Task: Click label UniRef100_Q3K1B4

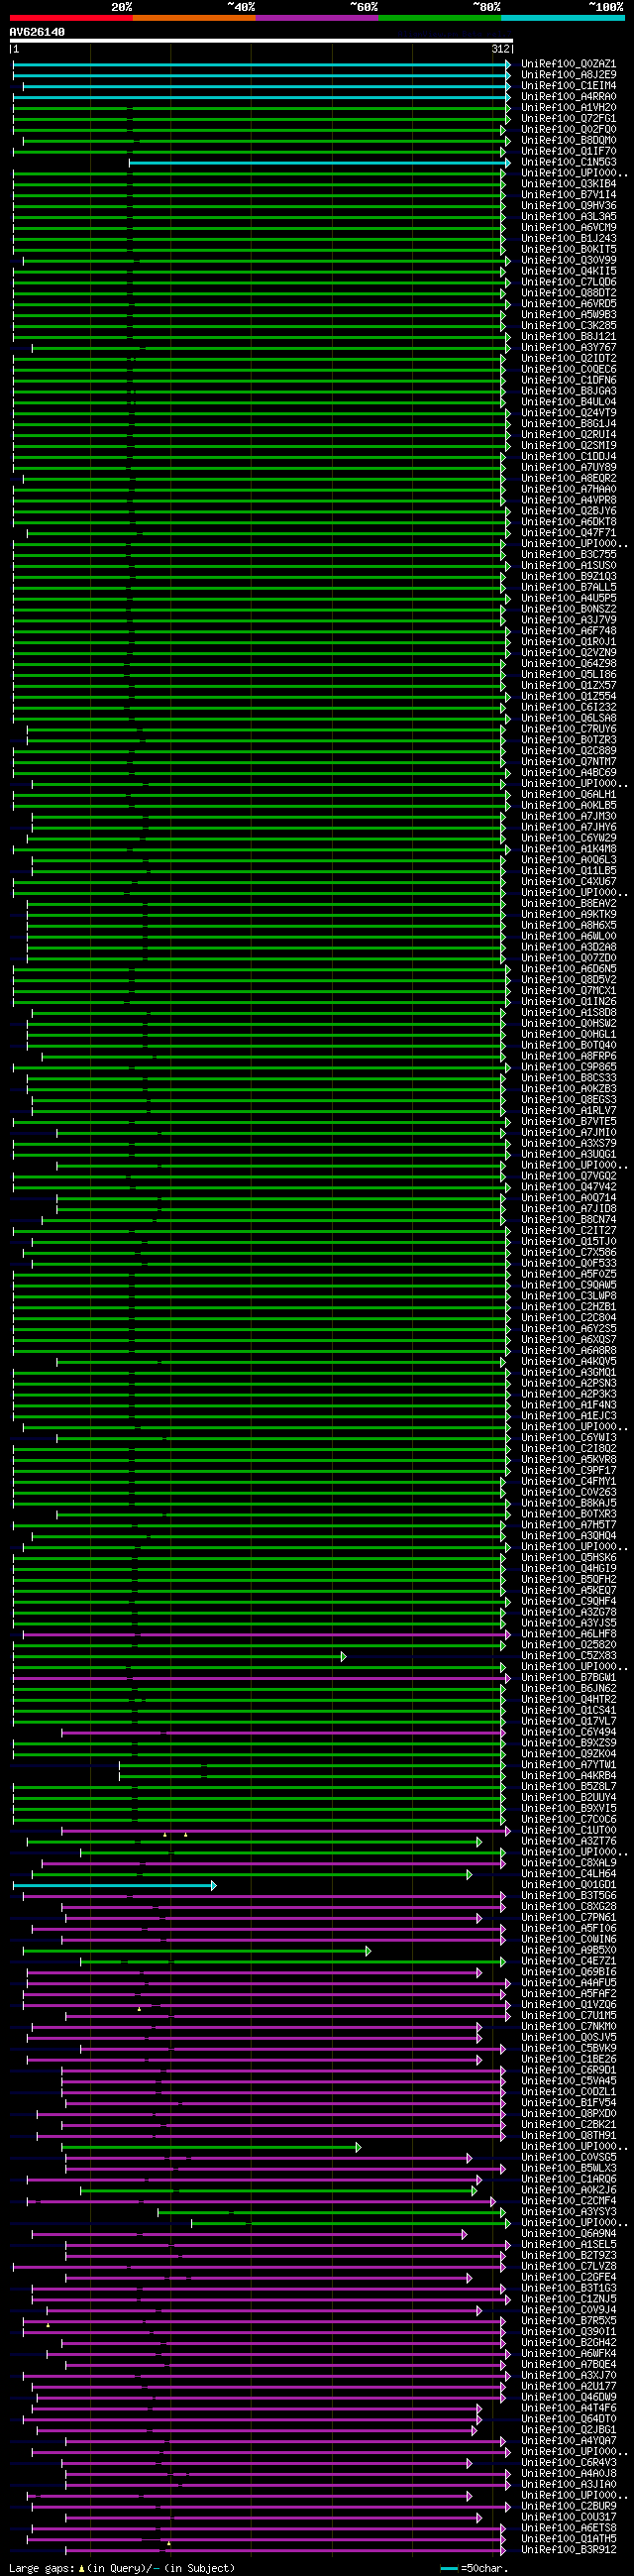Action: click(x=568, y=184)
